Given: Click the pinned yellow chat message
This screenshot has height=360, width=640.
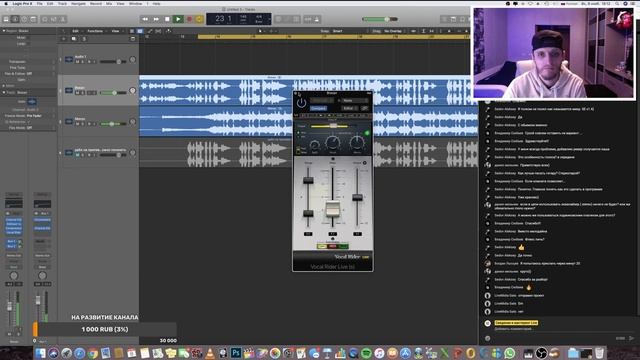Looking at the screenshot, I should pyautogui.click(x=516, y=323).
